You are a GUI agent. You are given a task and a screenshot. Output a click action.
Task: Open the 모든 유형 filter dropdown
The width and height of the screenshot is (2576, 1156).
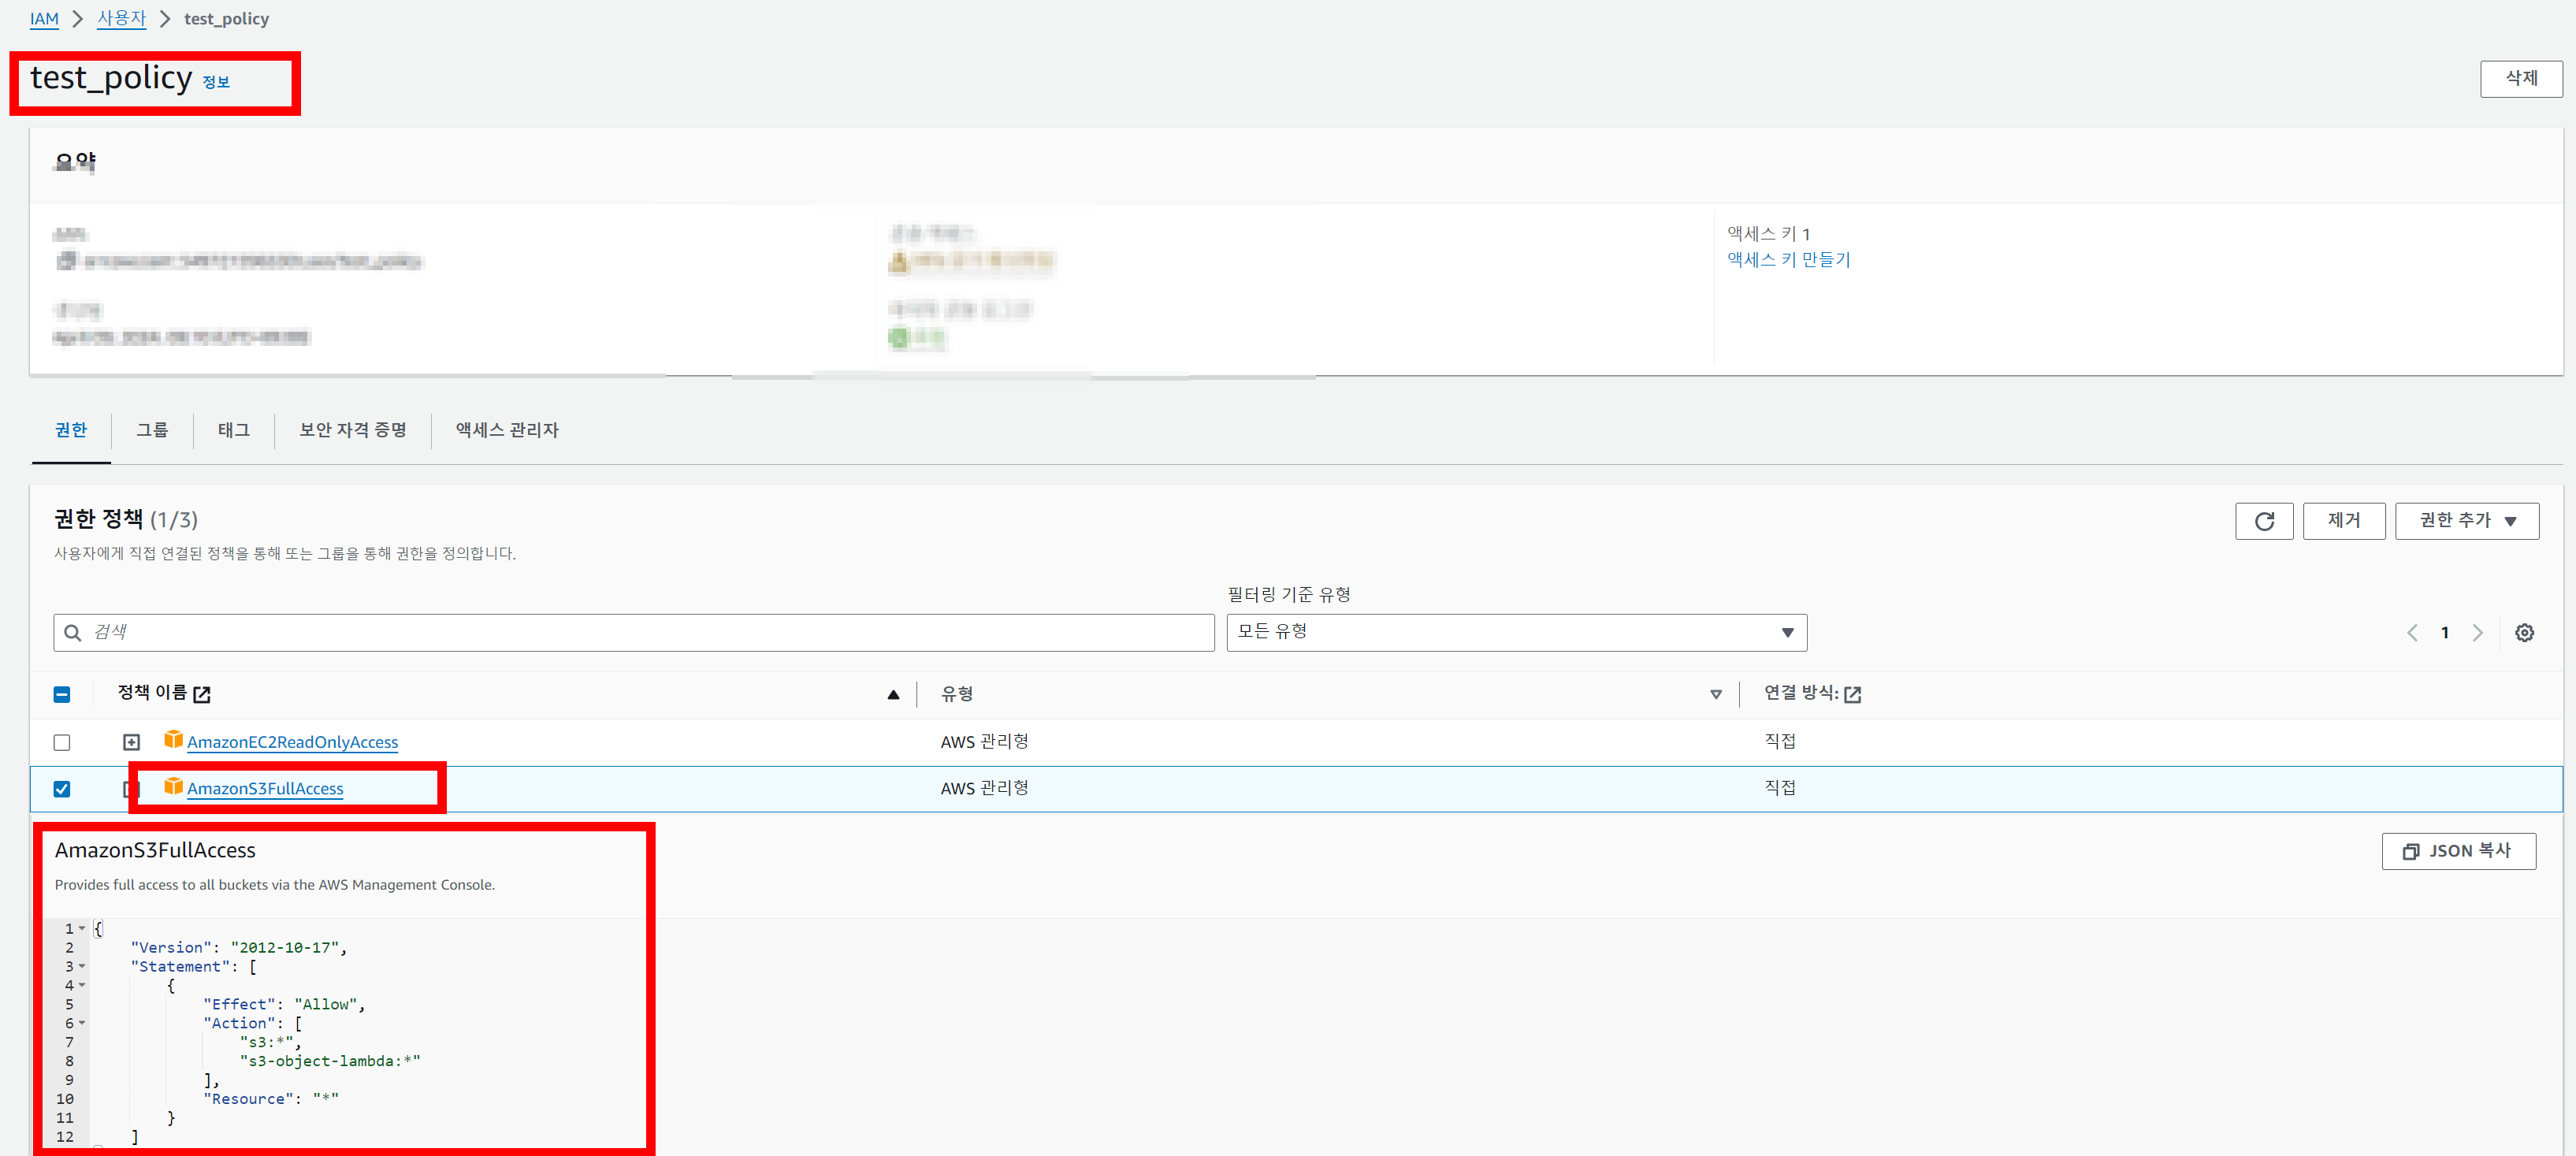click(x=1516, y=632)
